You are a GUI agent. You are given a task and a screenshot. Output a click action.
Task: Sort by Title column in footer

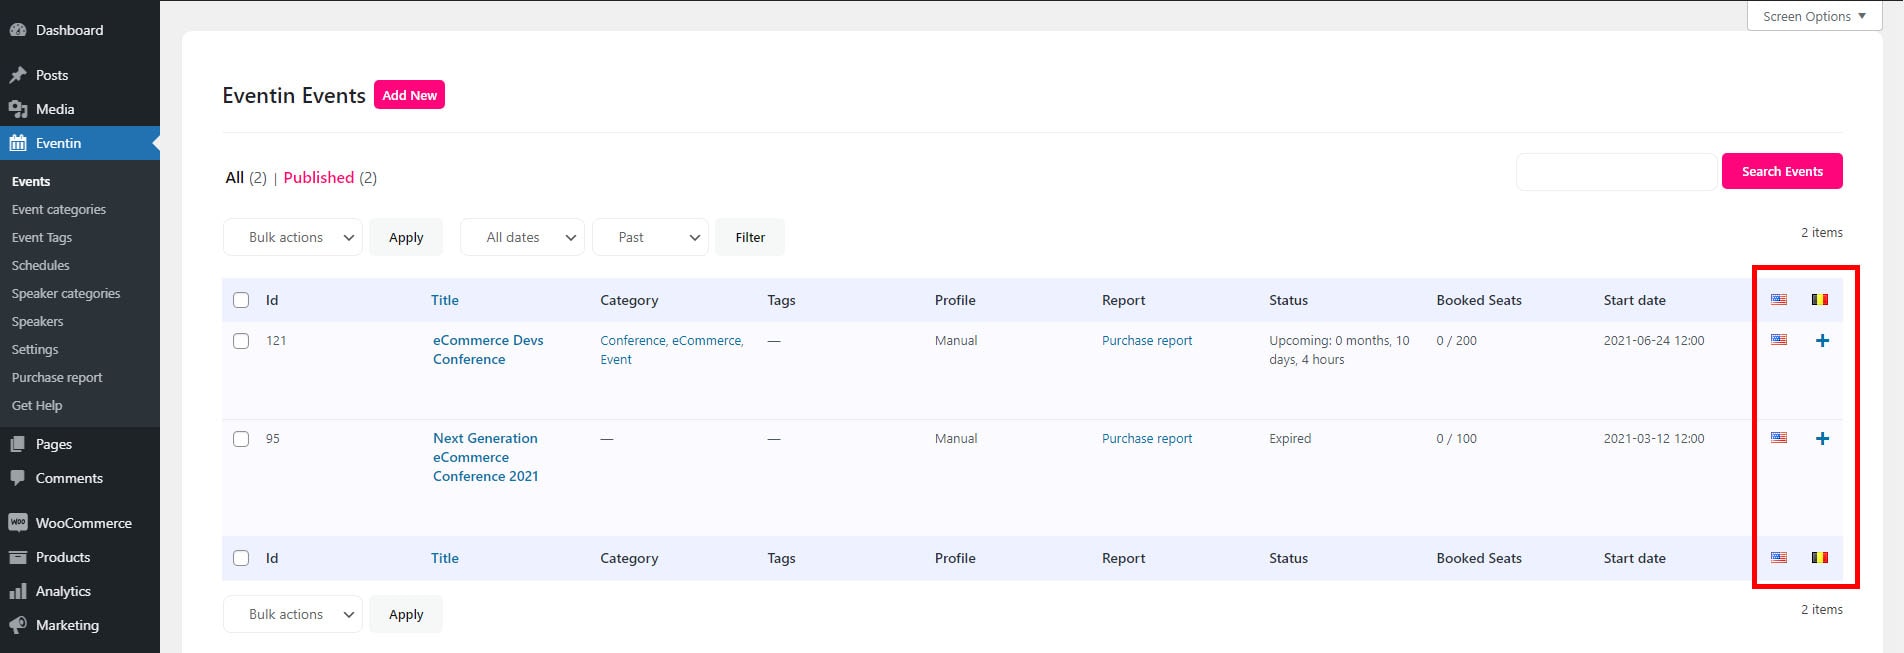click(x=445, y=558)
